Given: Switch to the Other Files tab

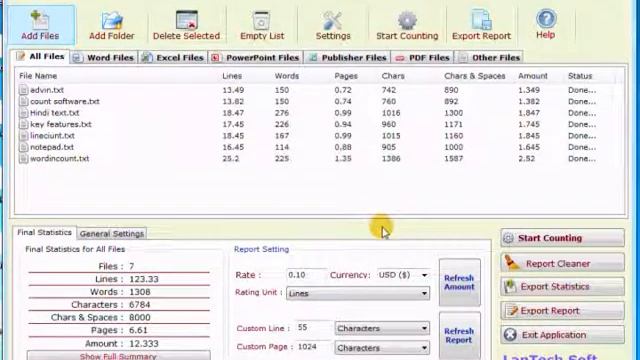Looking at the screenshot, I should (489, 58).
